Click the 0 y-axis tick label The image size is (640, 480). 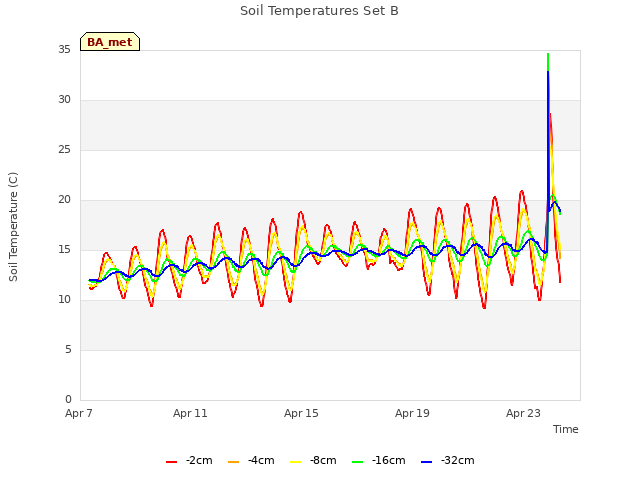(x=68, y=400)
